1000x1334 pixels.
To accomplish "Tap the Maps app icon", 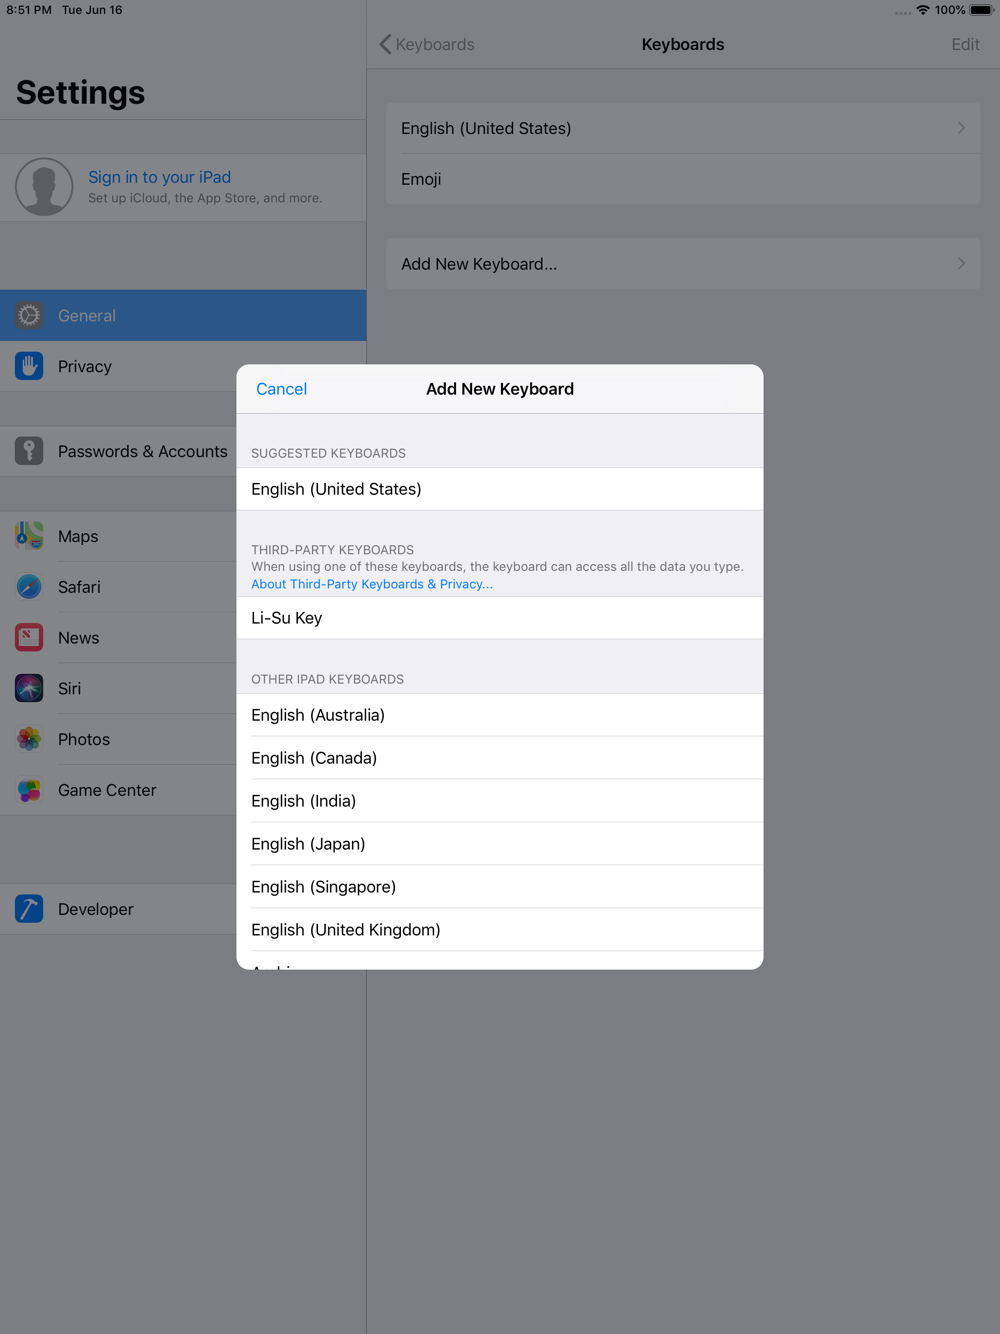I will pos(29,536).
